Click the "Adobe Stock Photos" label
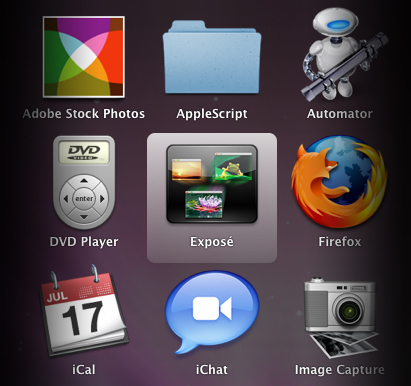411x386 pixels. 84,114
